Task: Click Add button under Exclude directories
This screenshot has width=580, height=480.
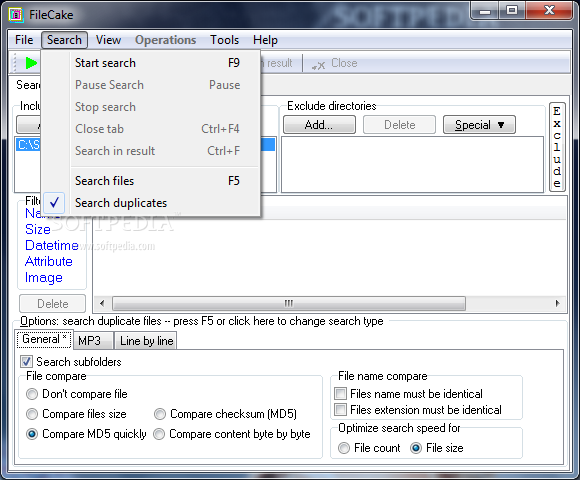Action: tap(319, 125)
